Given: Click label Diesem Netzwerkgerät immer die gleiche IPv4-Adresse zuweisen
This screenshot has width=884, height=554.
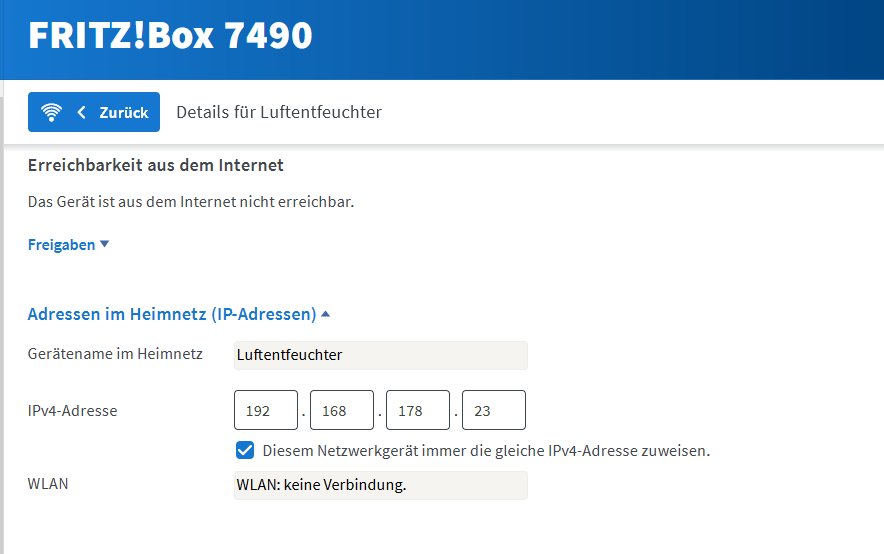Looking at the screenshot, I should point(487,451).
